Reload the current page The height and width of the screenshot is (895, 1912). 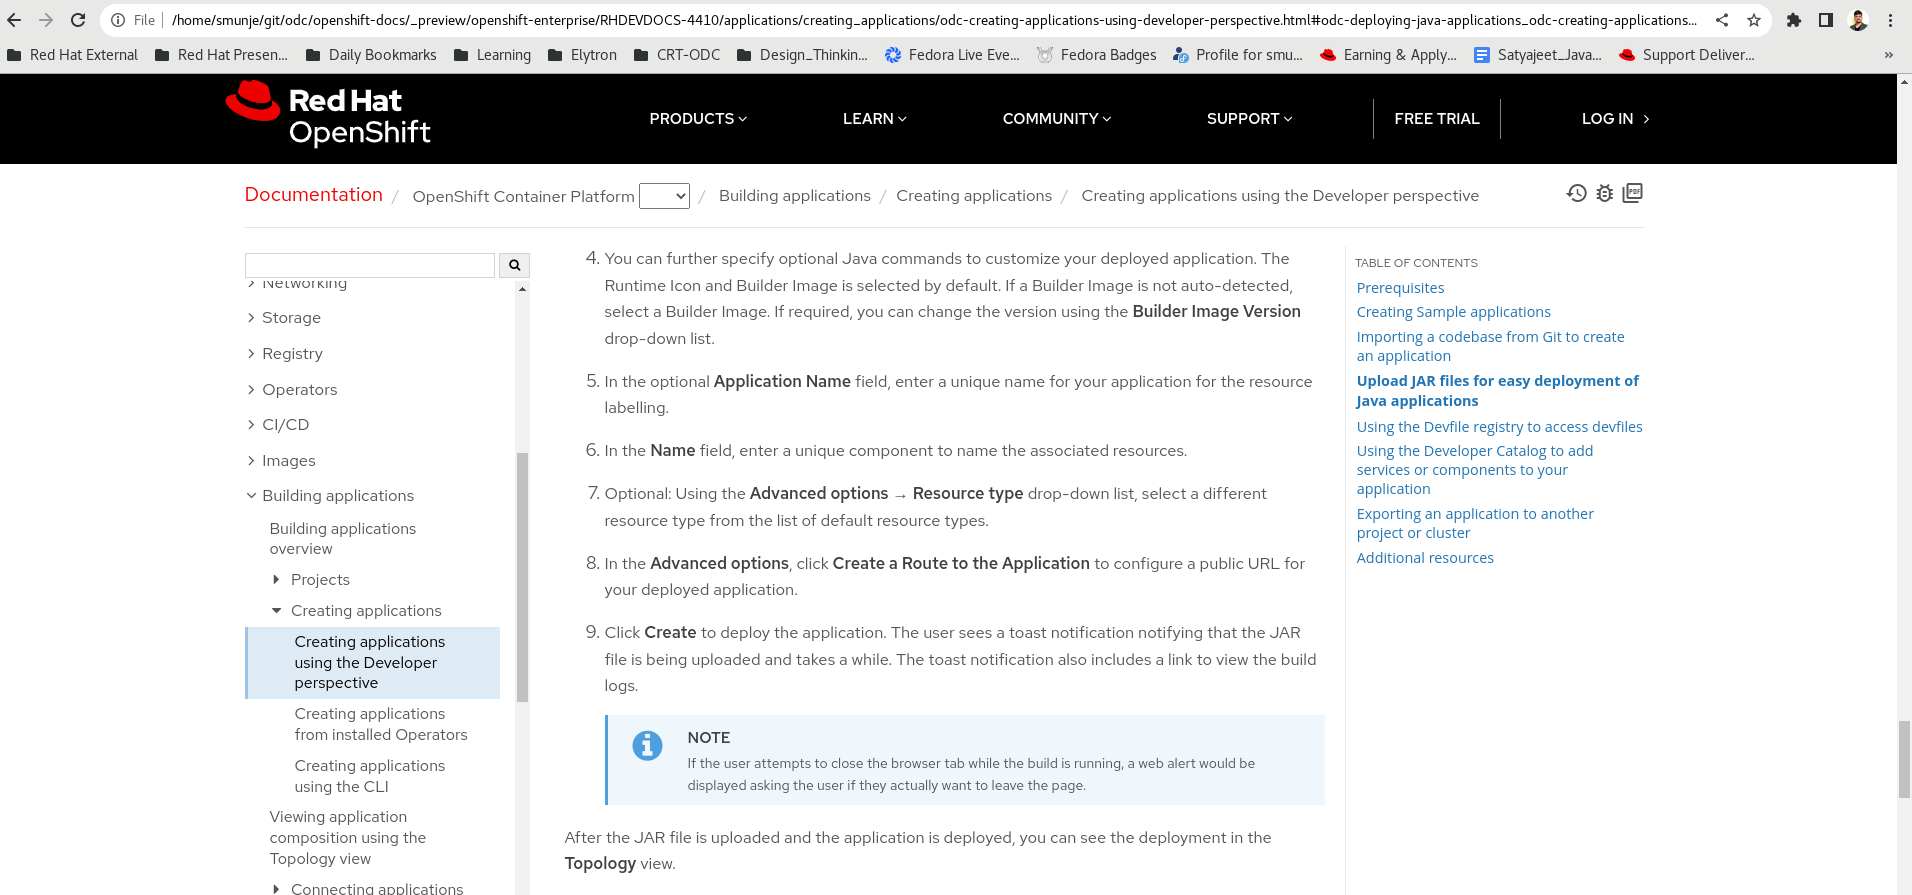click(78, 20)
